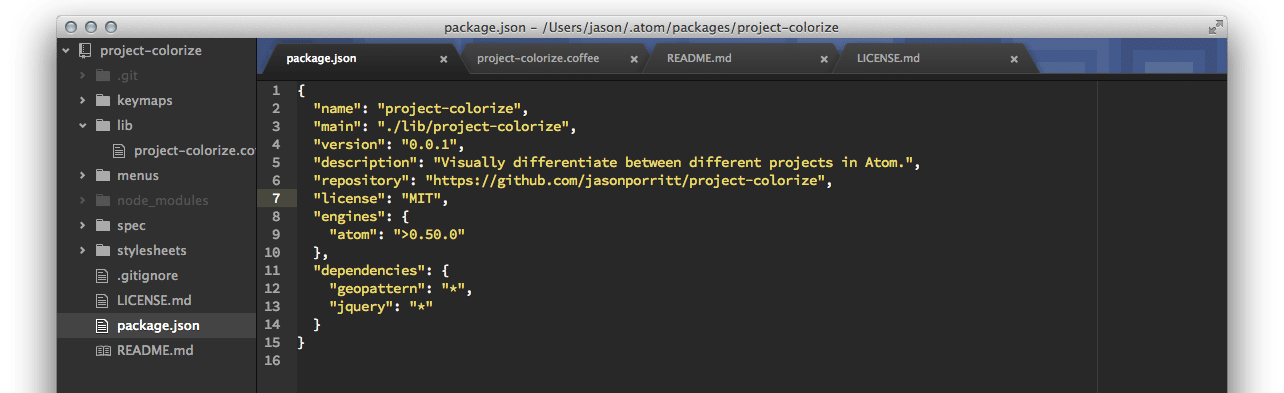Click line number 16 in the gutter

point(272,361)
